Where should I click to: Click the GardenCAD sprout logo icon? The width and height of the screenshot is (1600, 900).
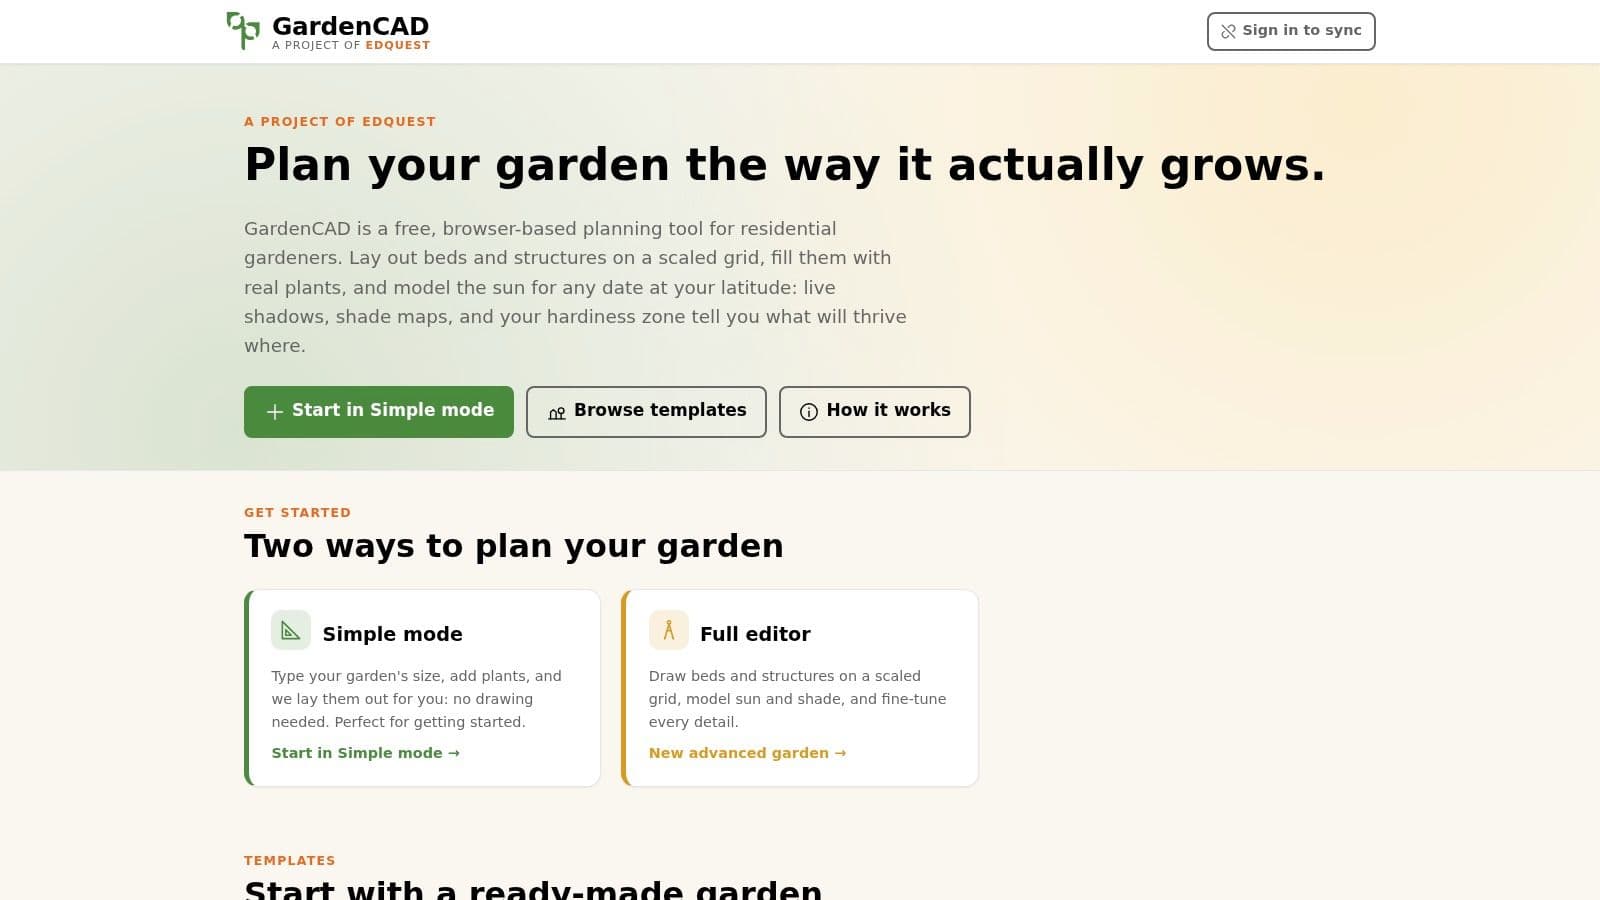click(243, 30)
